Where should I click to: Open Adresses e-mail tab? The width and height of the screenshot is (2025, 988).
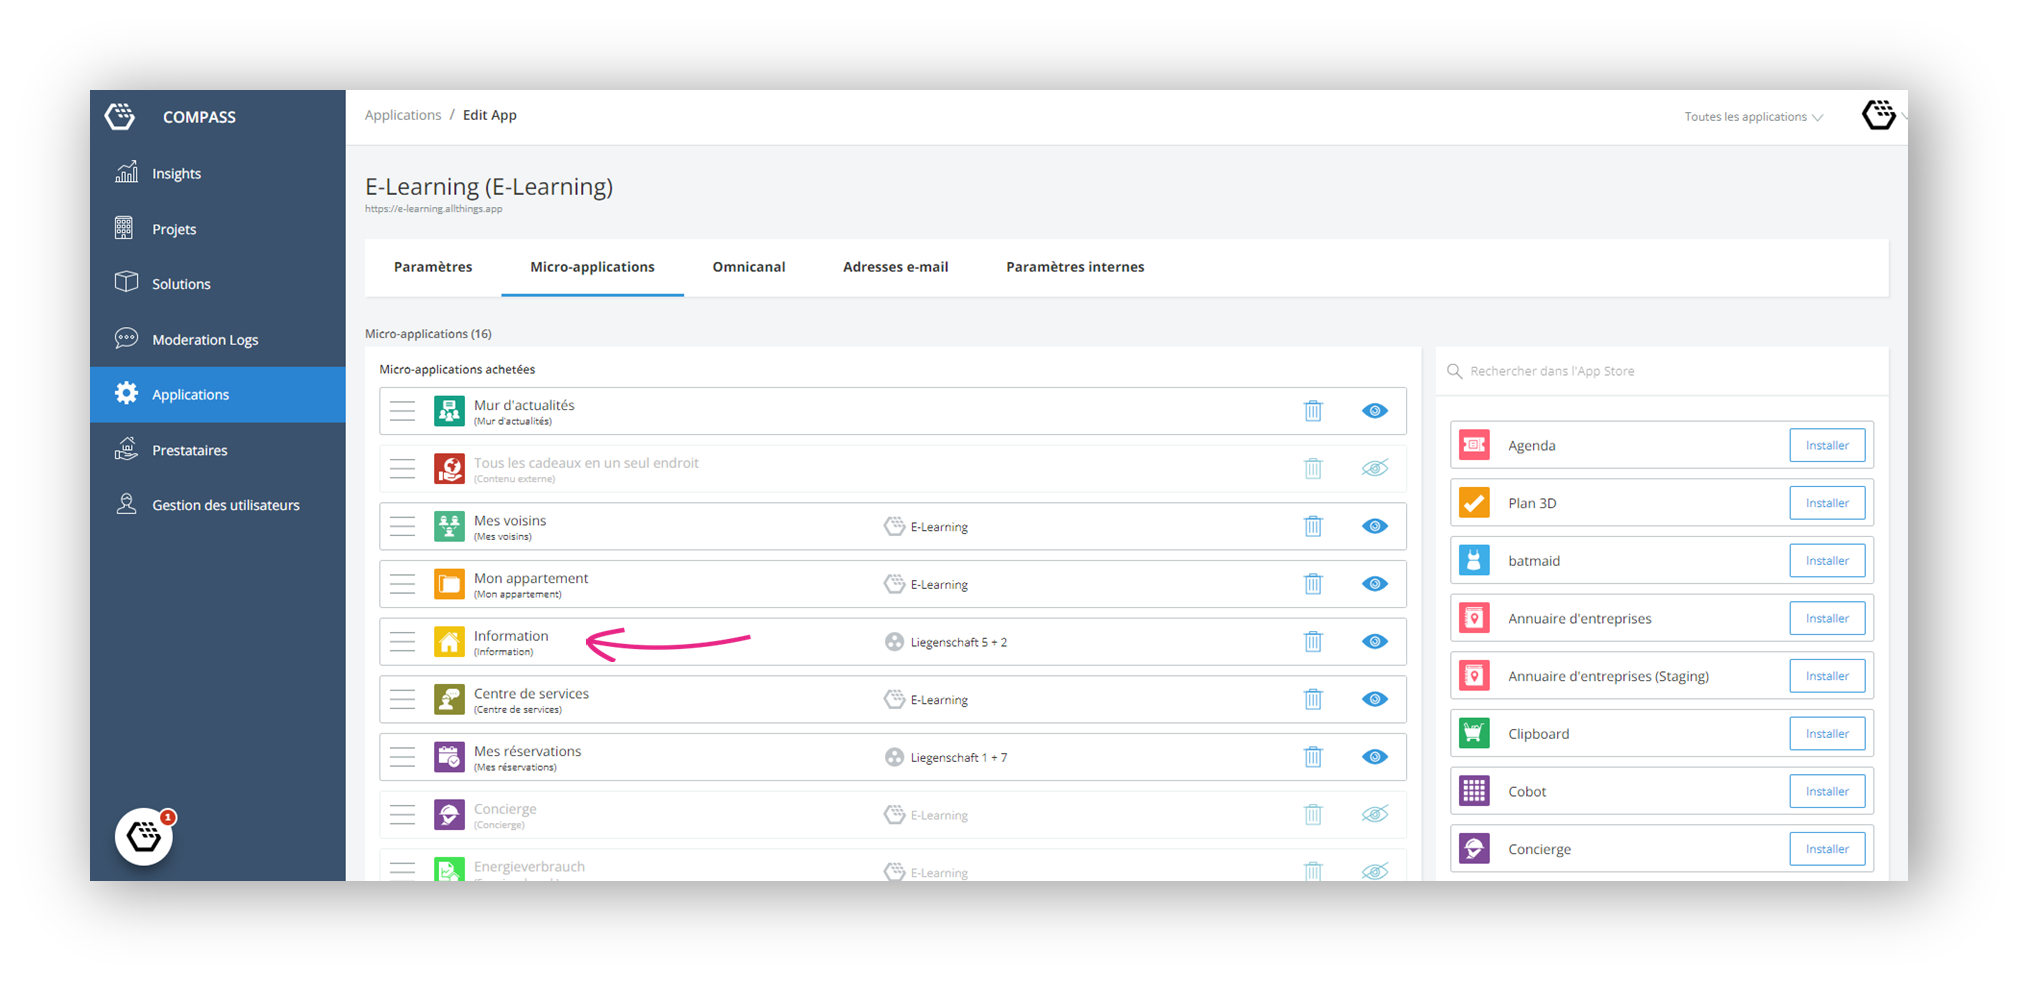click(x=896, y=267)
